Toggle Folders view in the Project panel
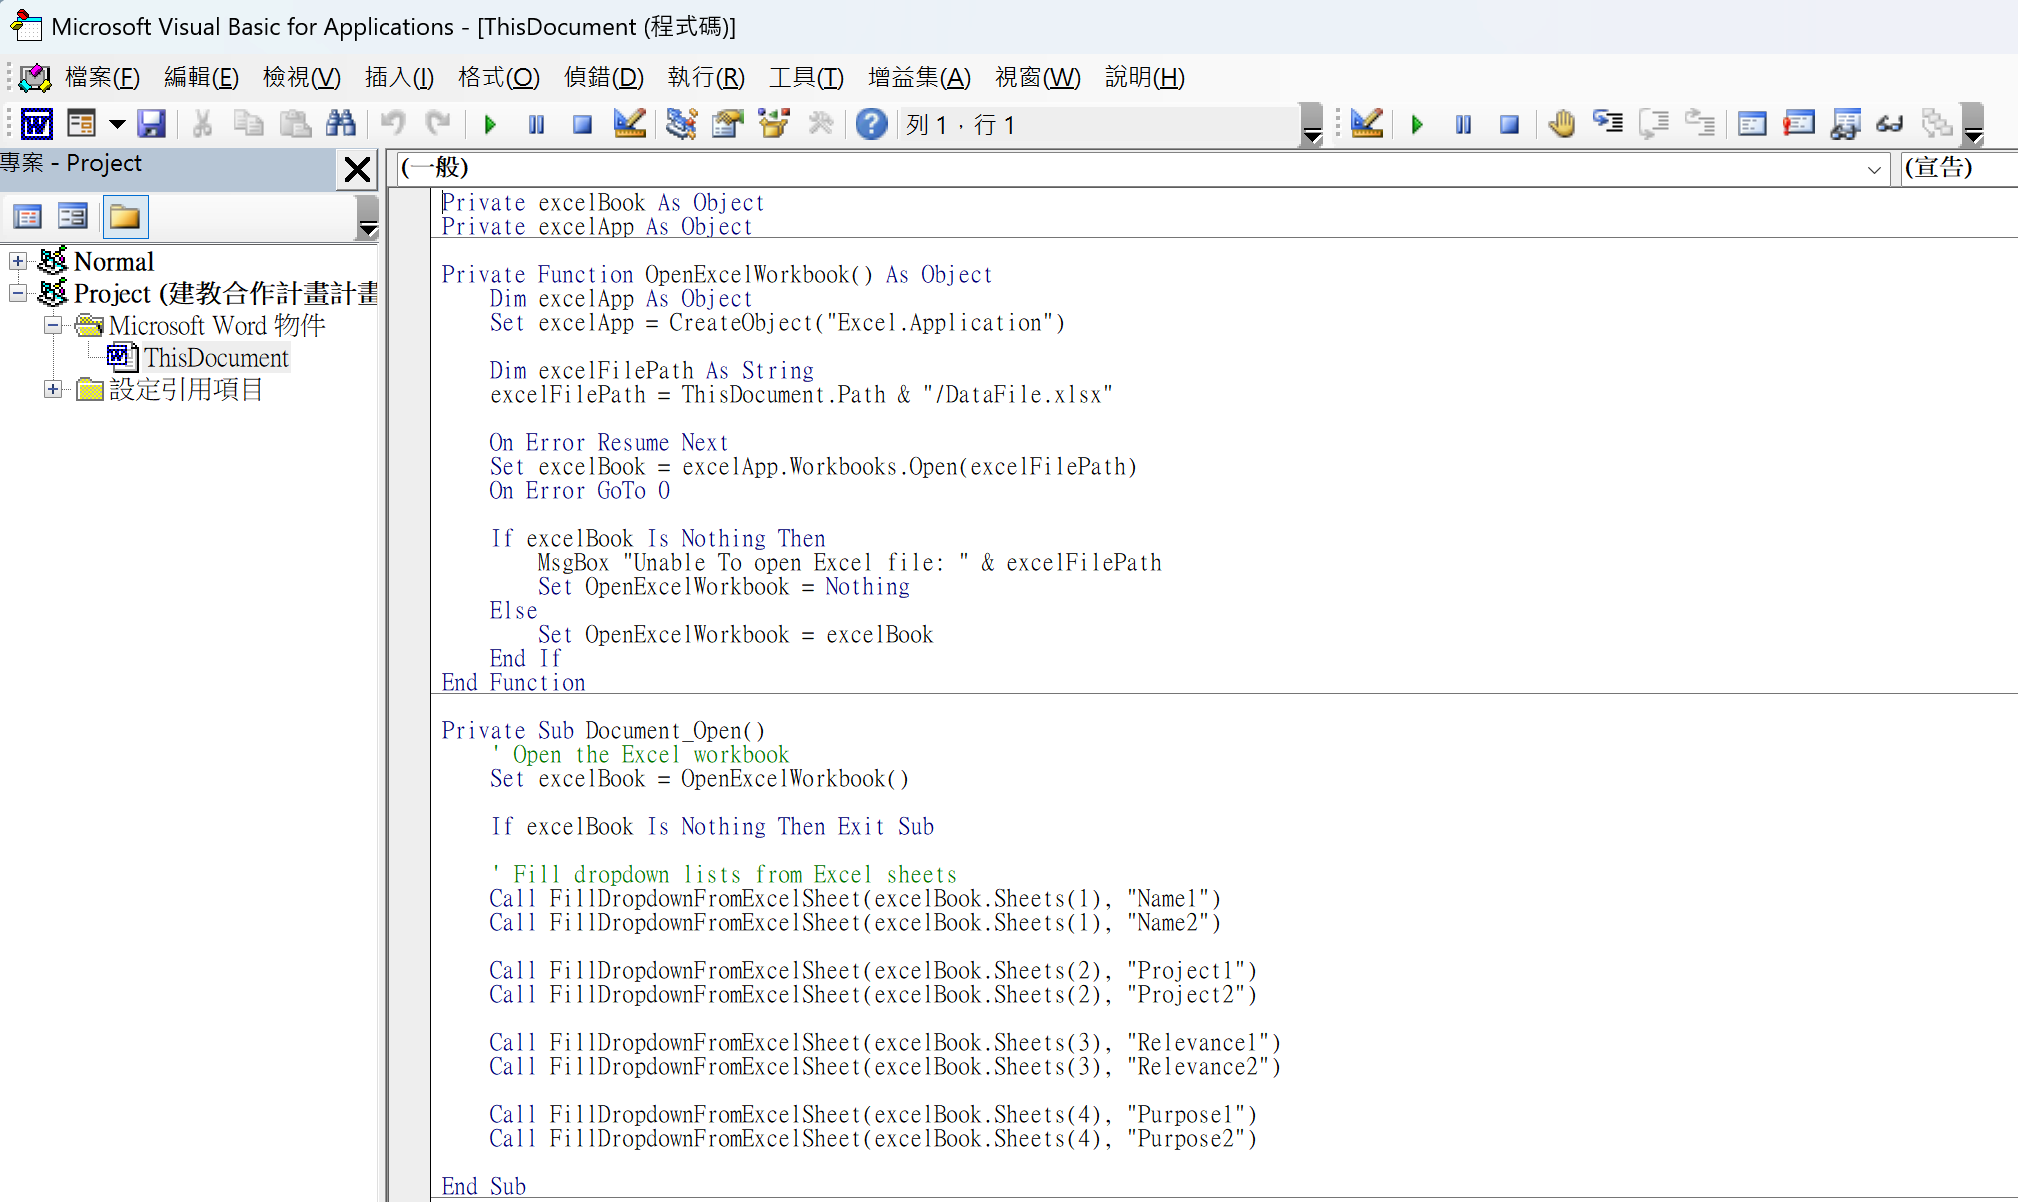Viewport: 2018px width, 1202px height. [125, 217]
